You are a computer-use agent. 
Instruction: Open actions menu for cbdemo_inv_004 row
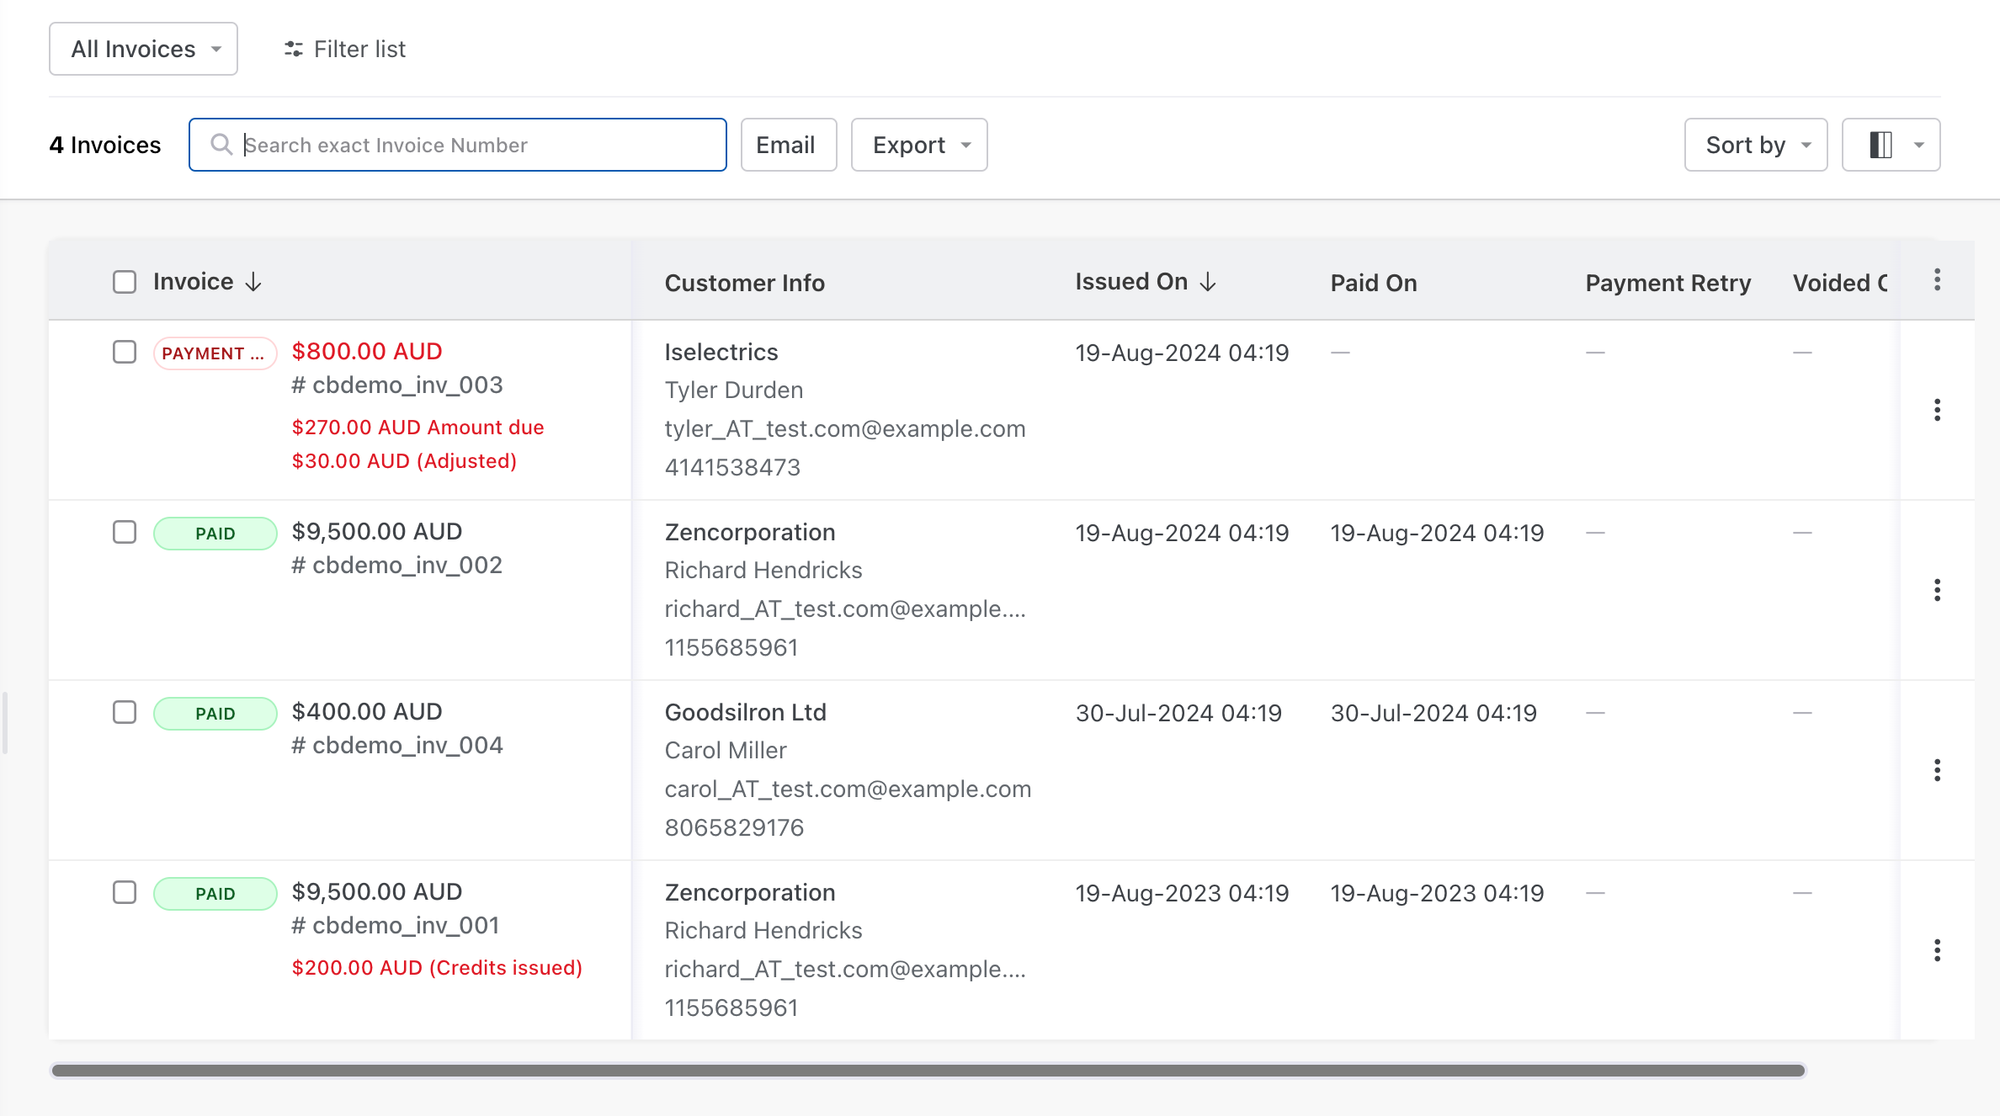point(1937,770)
